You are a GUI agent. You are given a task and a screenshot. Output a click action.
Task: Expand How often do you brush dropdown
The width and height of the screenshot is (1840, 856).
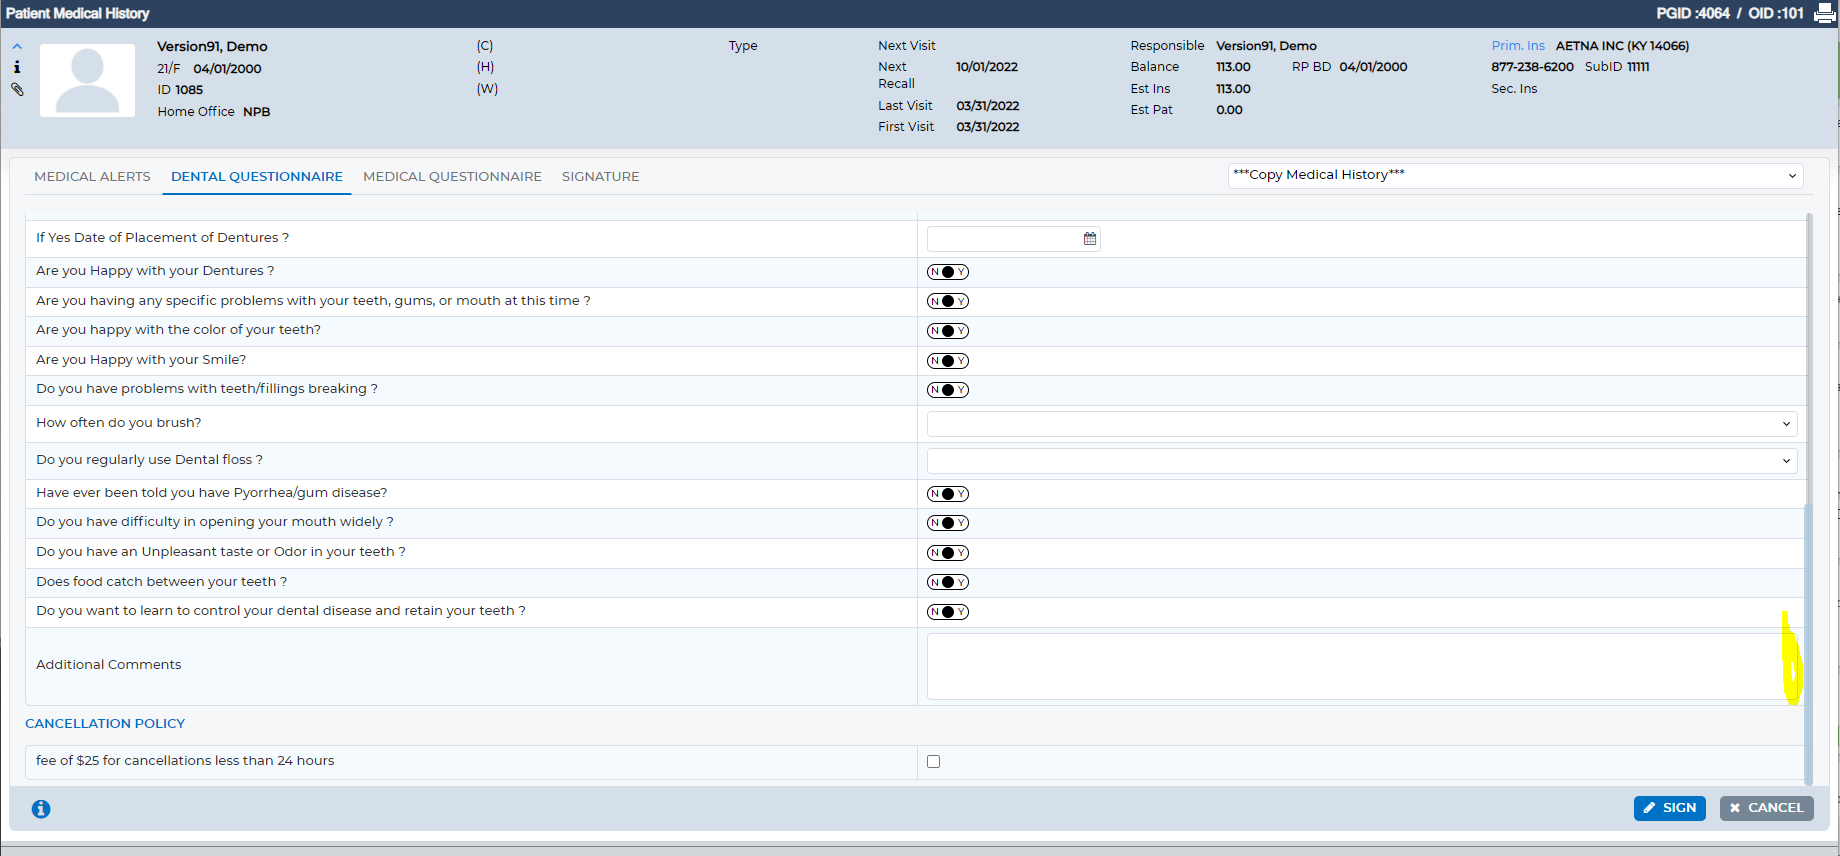[1362, 424]
